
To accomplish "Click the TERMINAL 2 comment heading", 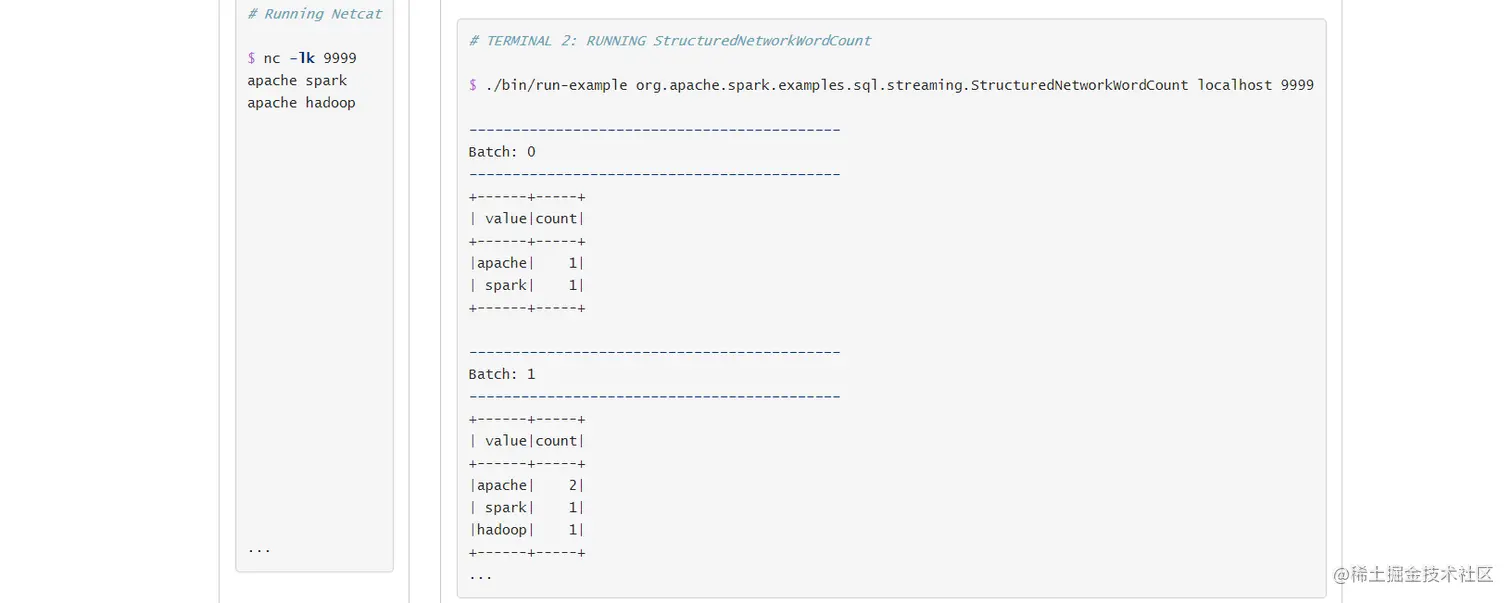I will [670, 41].
